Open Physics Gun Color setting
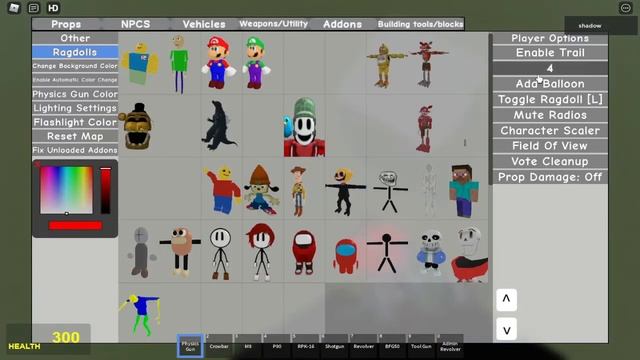 (x=75, y=94)
